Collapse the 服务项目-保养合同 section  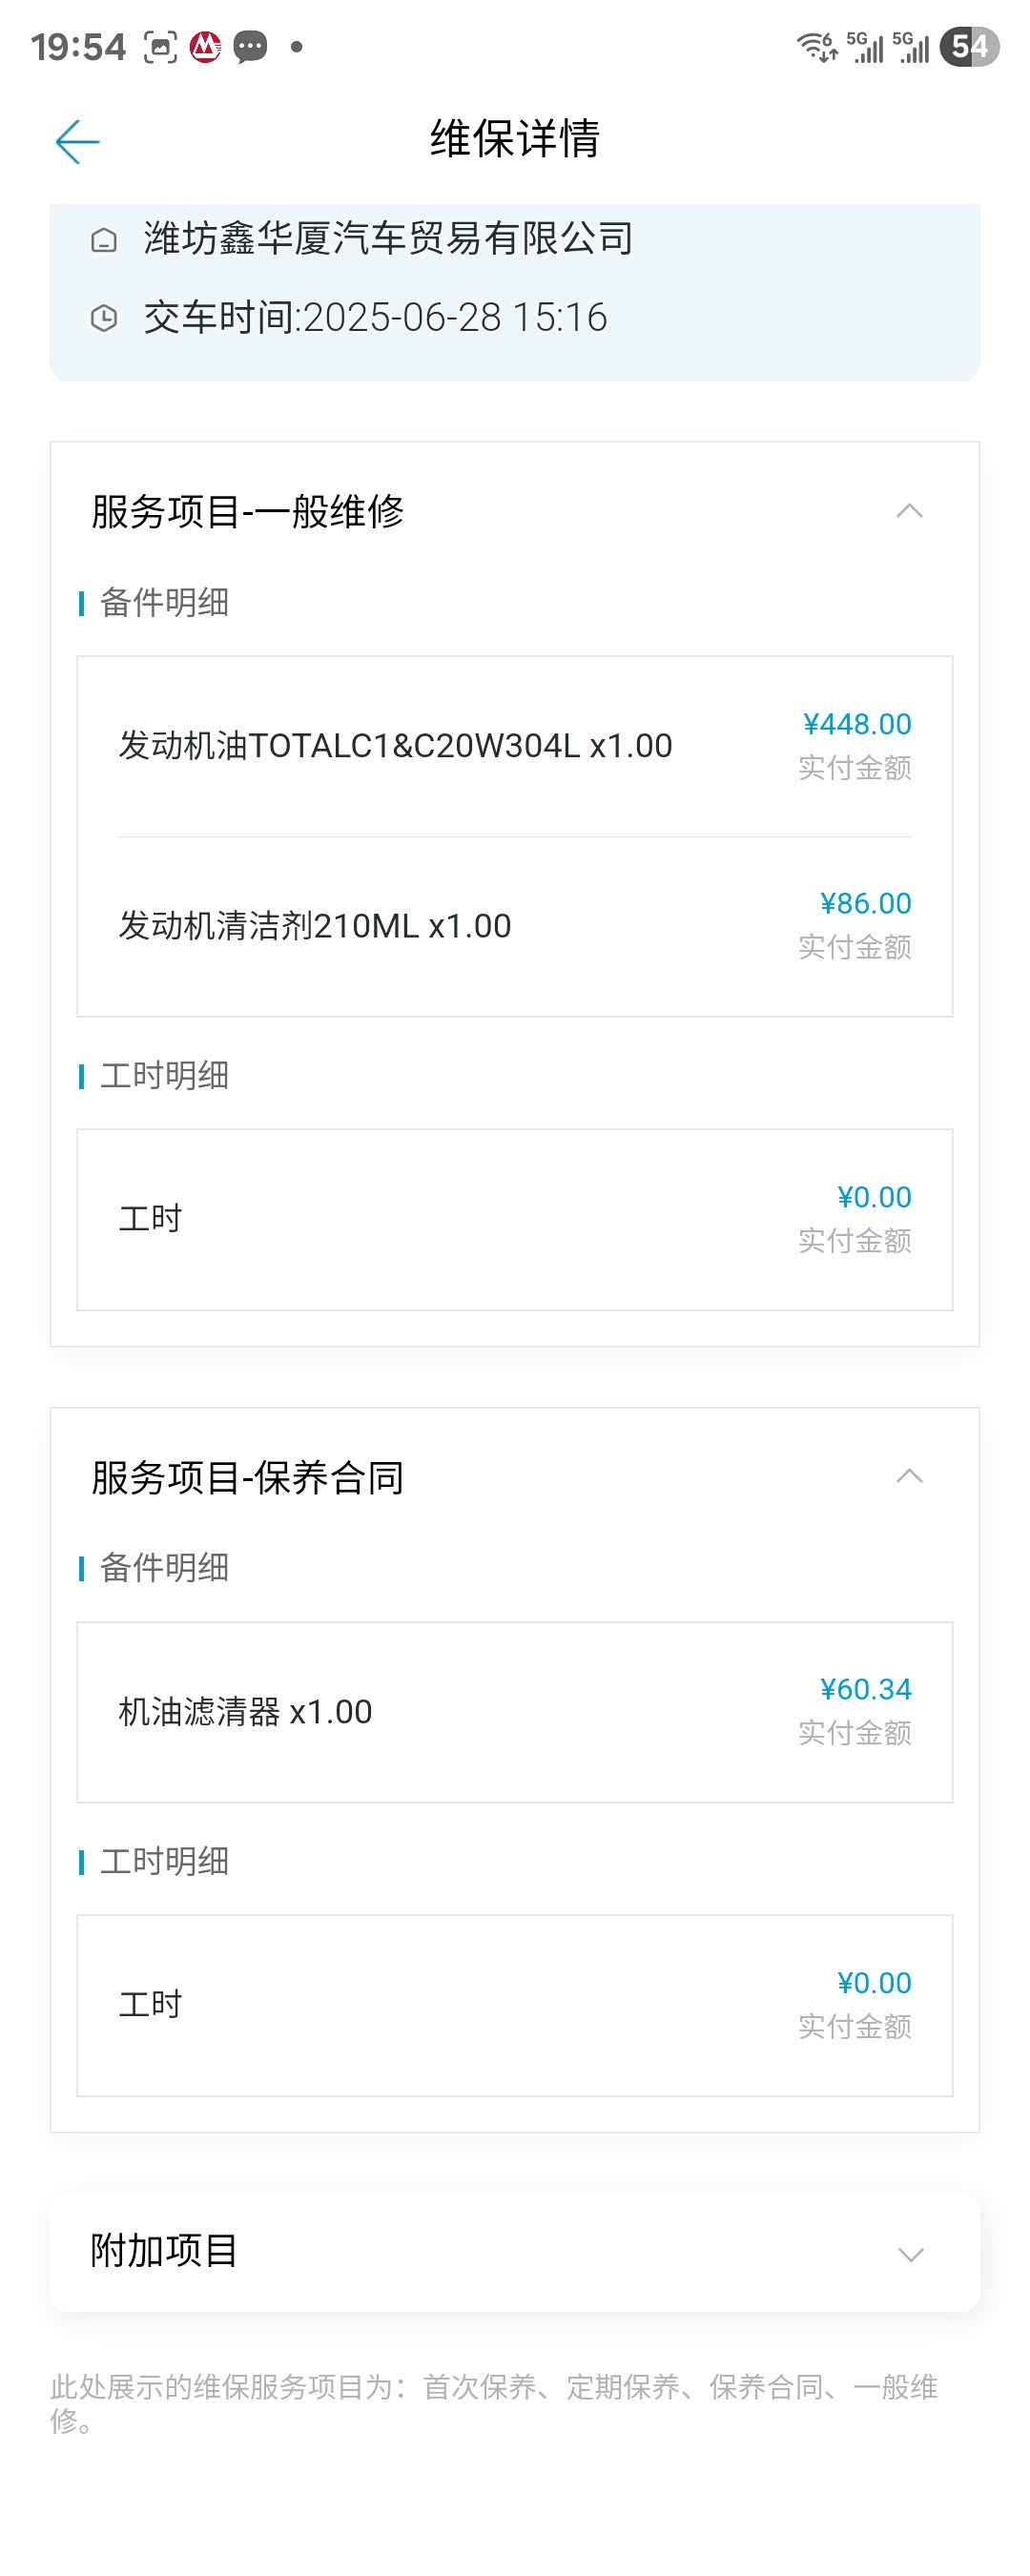coord(909,1476)
